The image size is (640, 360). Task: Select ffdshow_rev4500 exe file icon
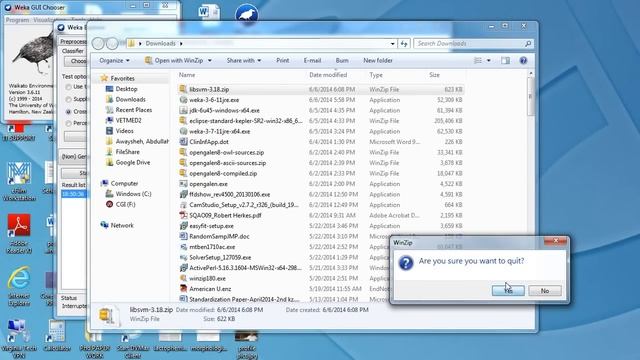(183, 194)
